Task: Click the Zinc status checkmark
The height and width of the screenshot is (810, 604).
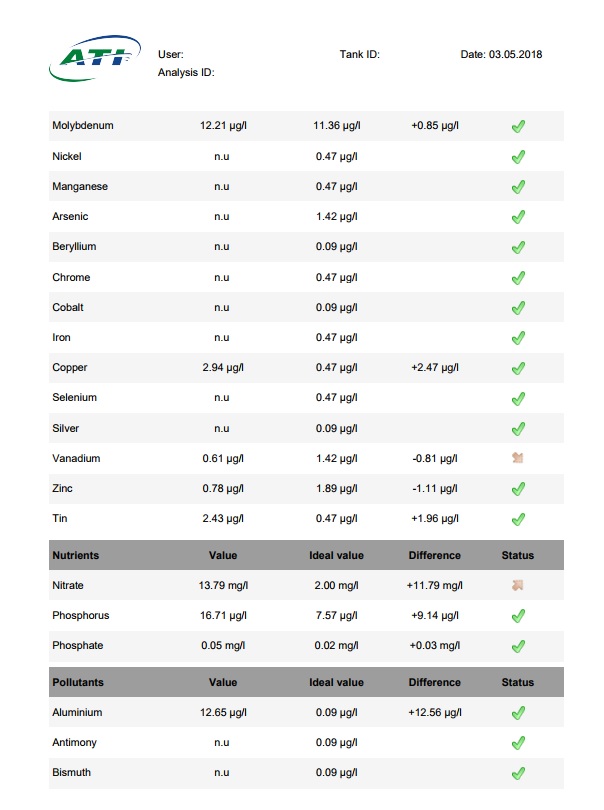Action: point(518,489)
